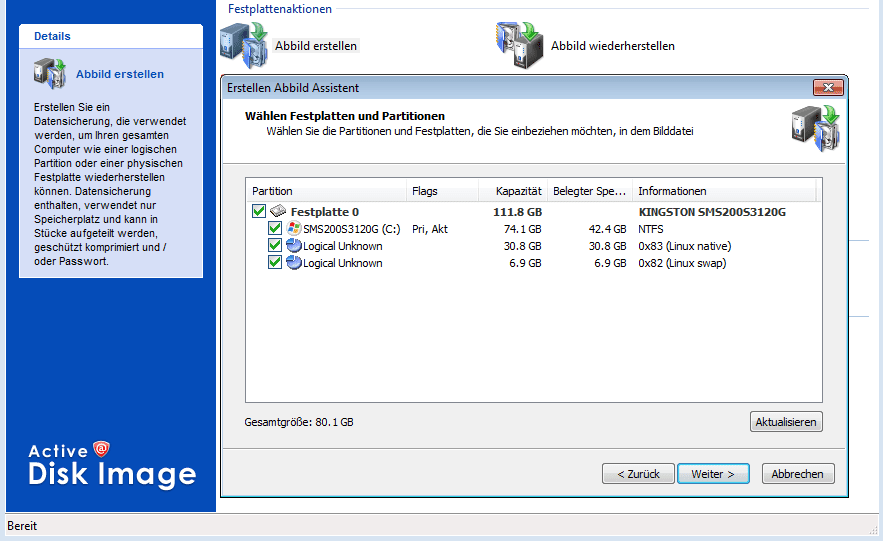Click the Festplattenaktionen section heading
The image size is (883, 541).
coord(280,9)
